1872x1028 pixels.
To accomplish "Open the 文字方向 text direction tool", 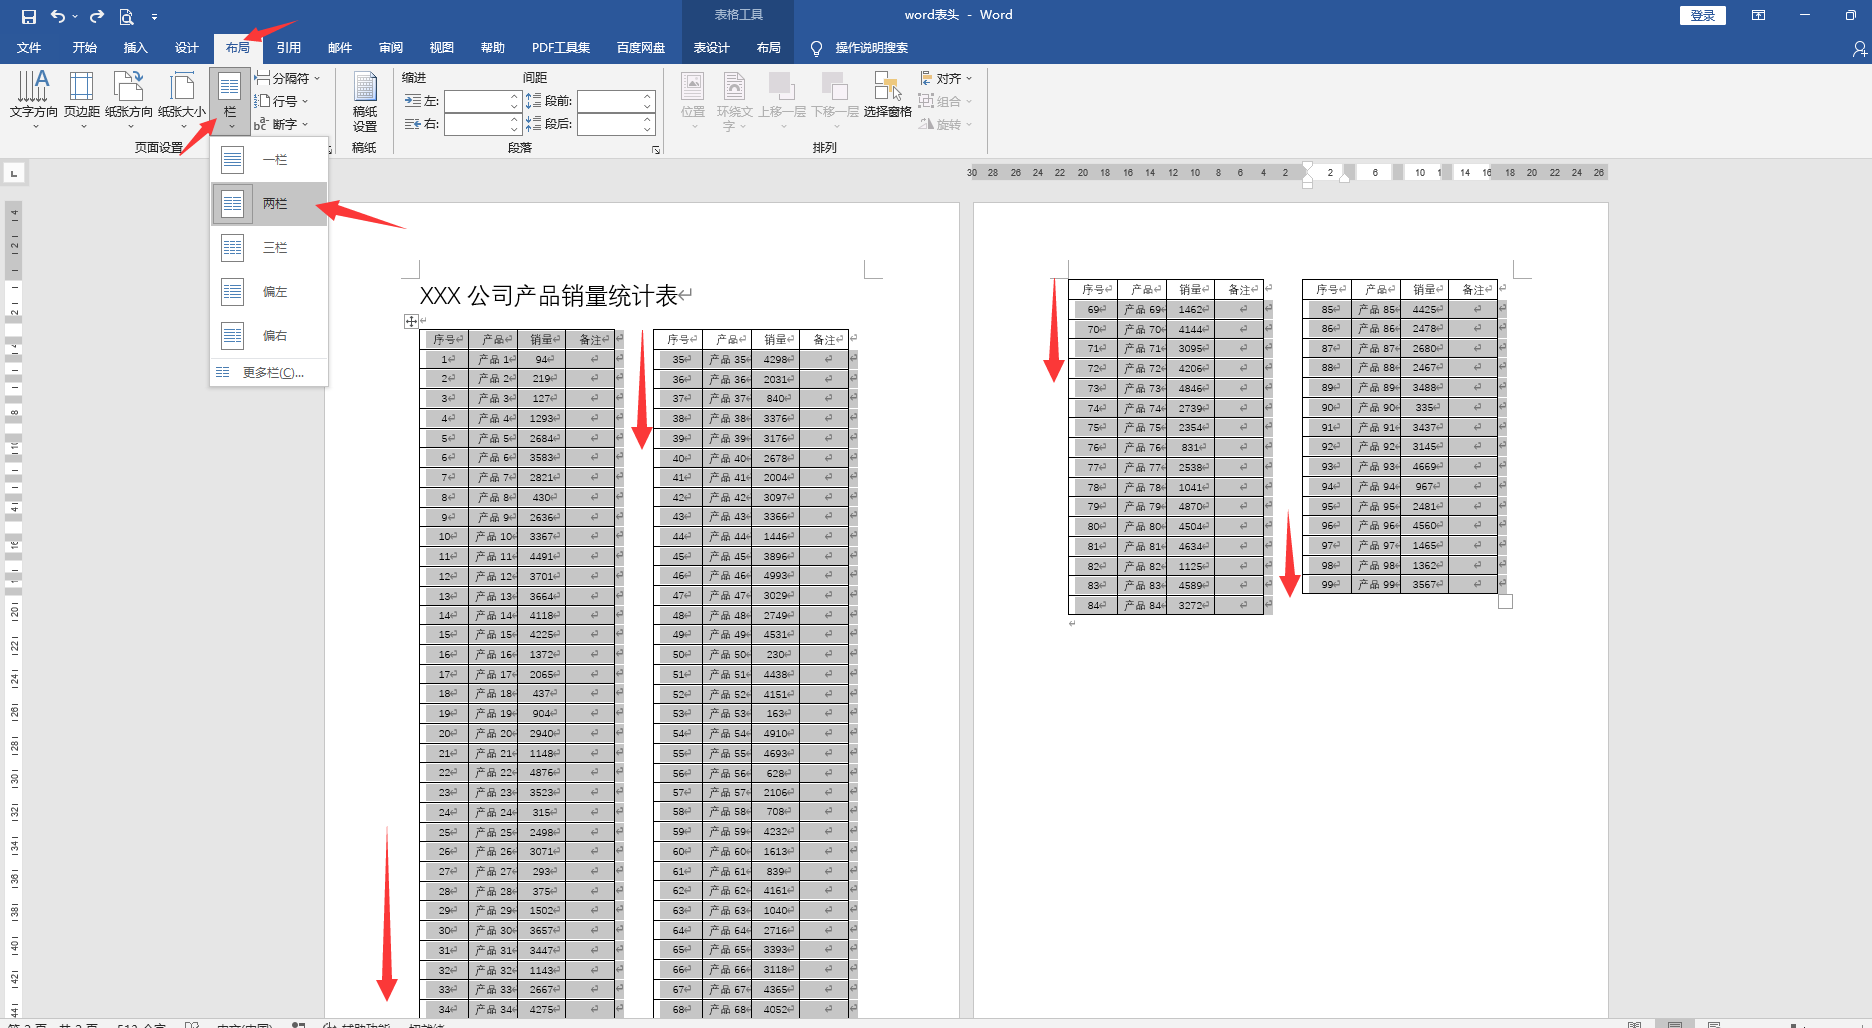I will [x=34, y=99].
